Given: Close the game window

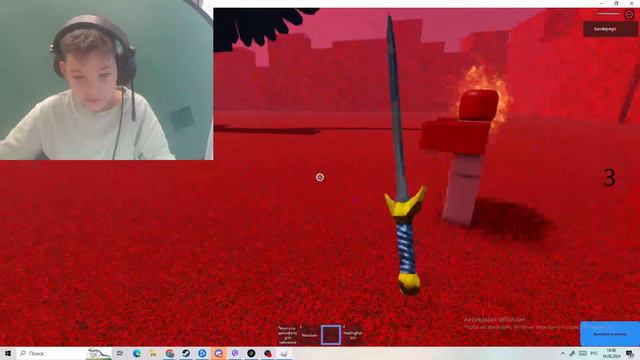Looking at the screenshot, I should pos(631,3).
